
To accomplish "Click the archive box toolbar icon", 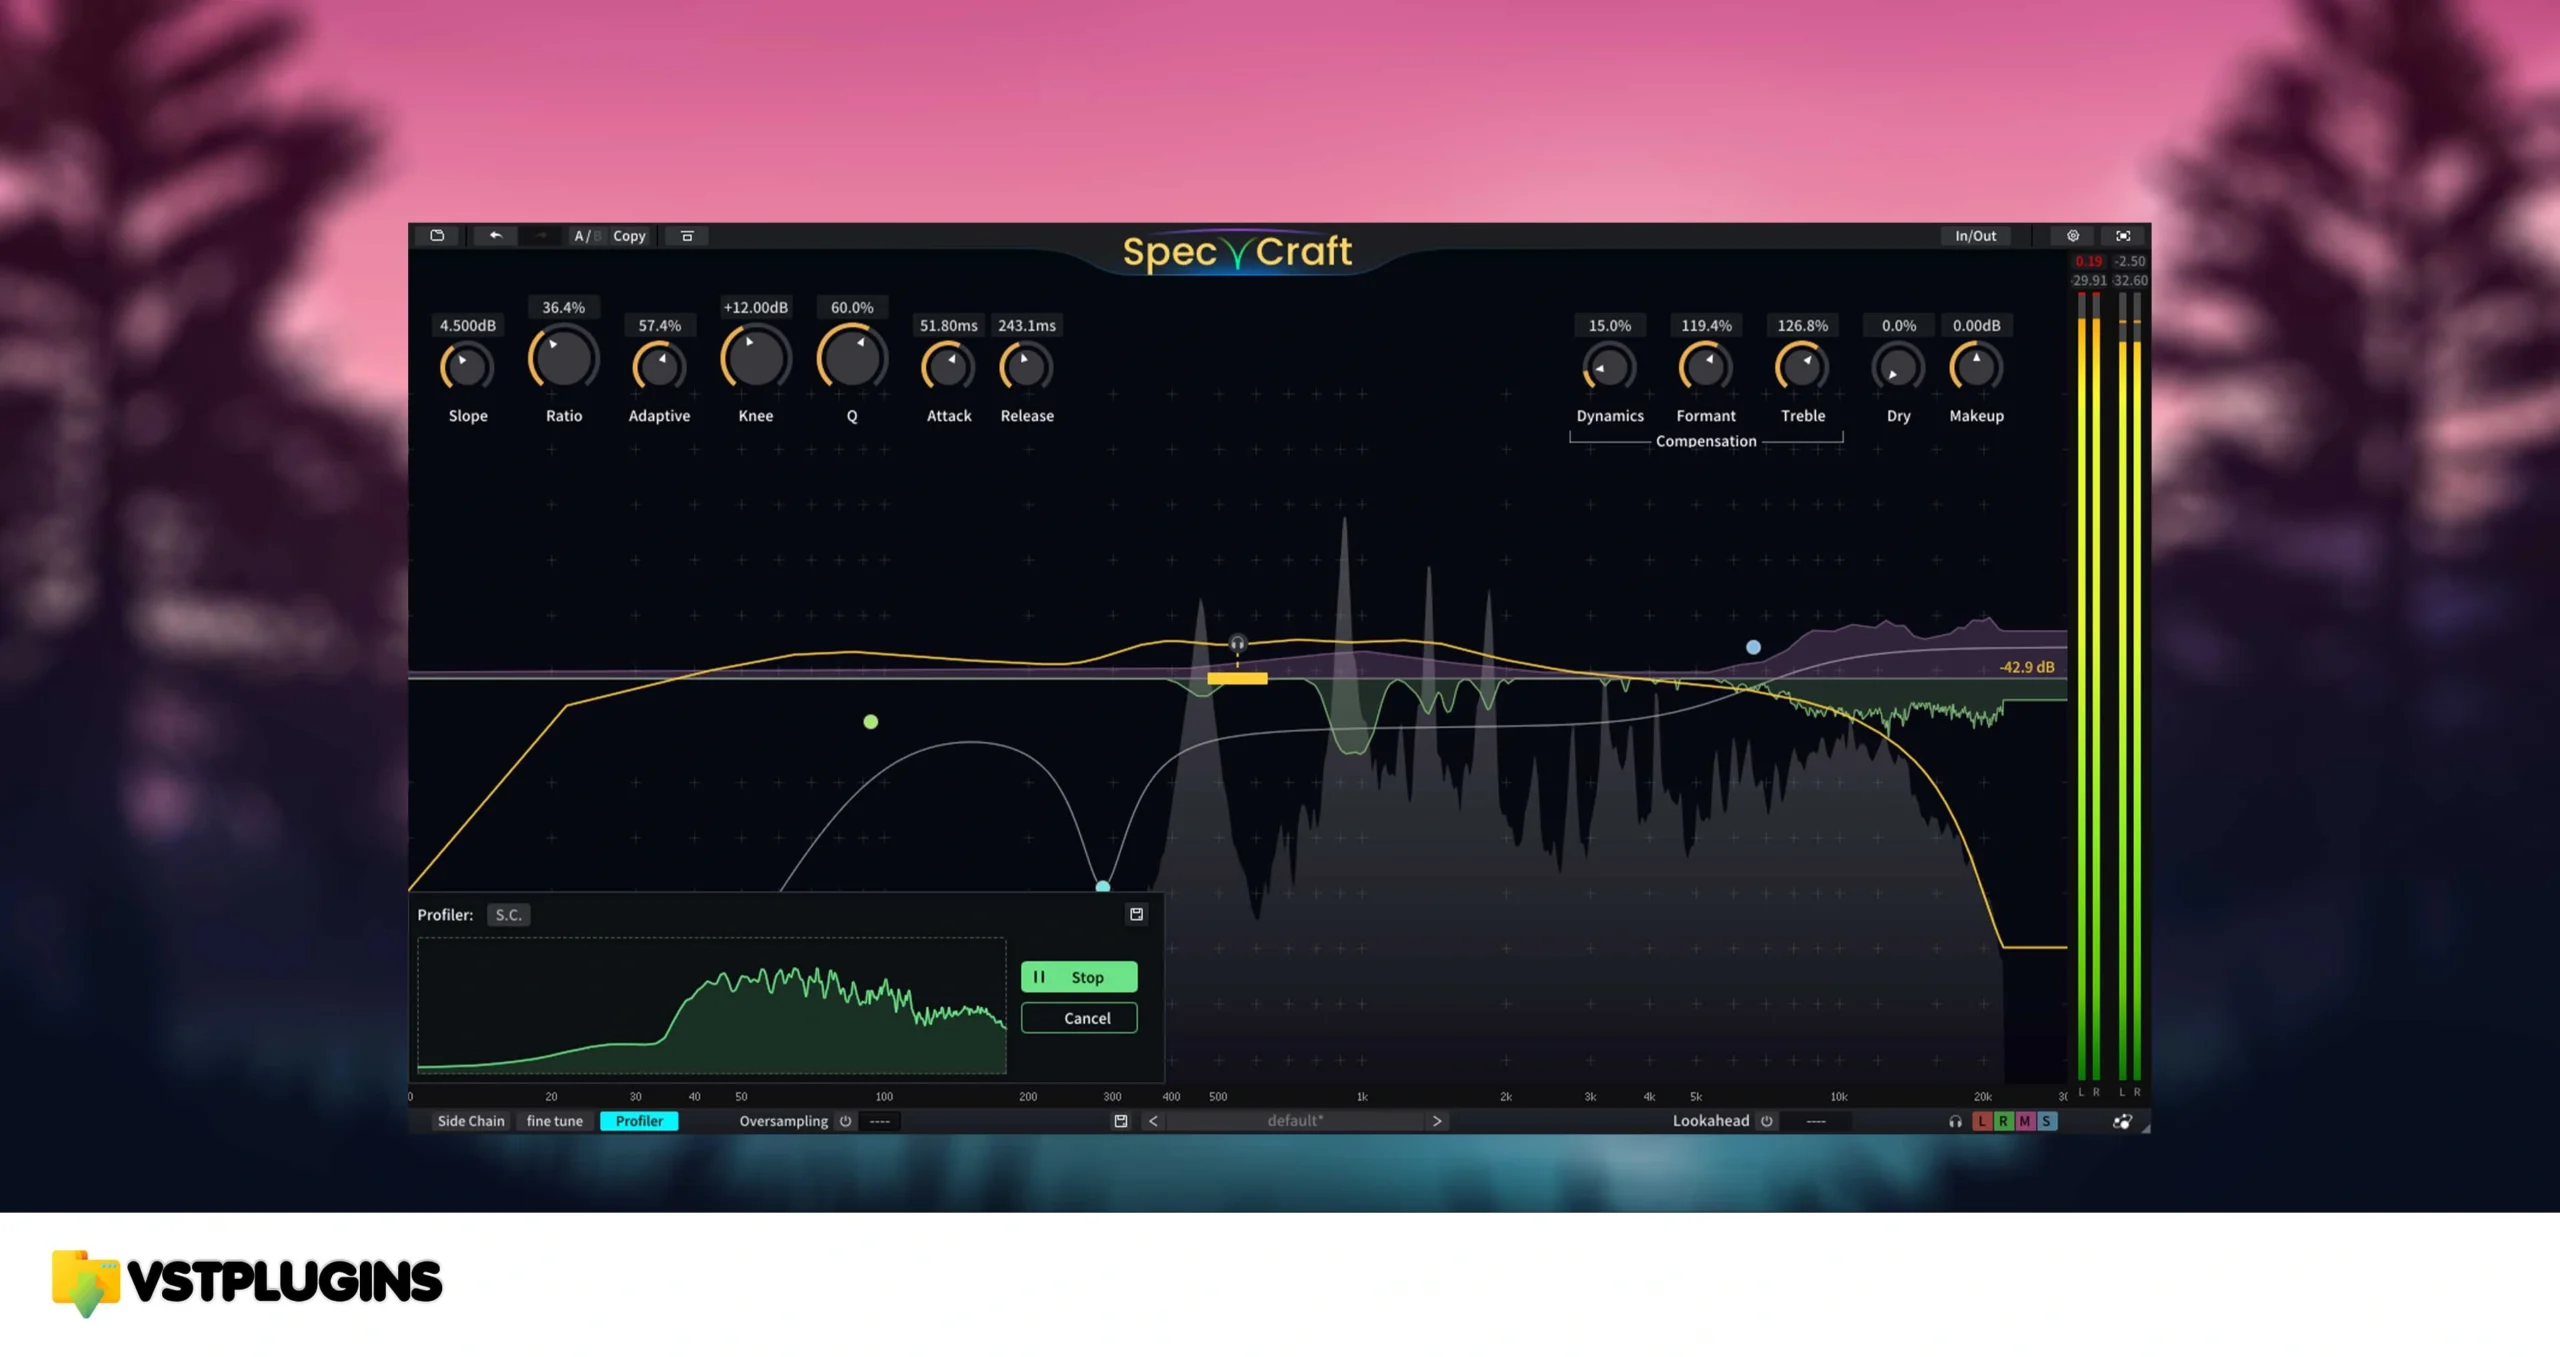I will (687, 236).
